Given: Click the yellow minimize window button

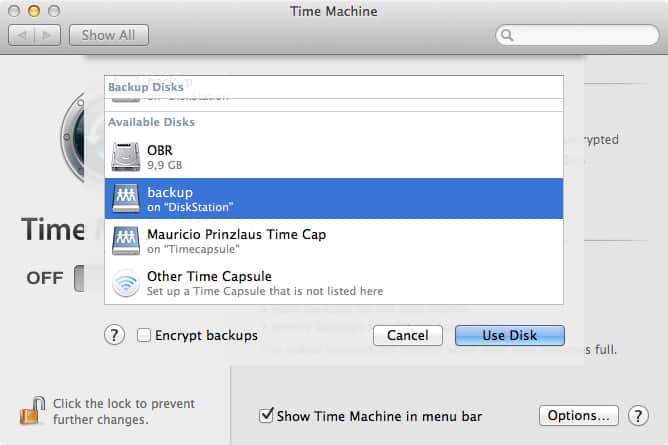Looking at the screenshot, I should pyautogui.click(x=34, y=11).
